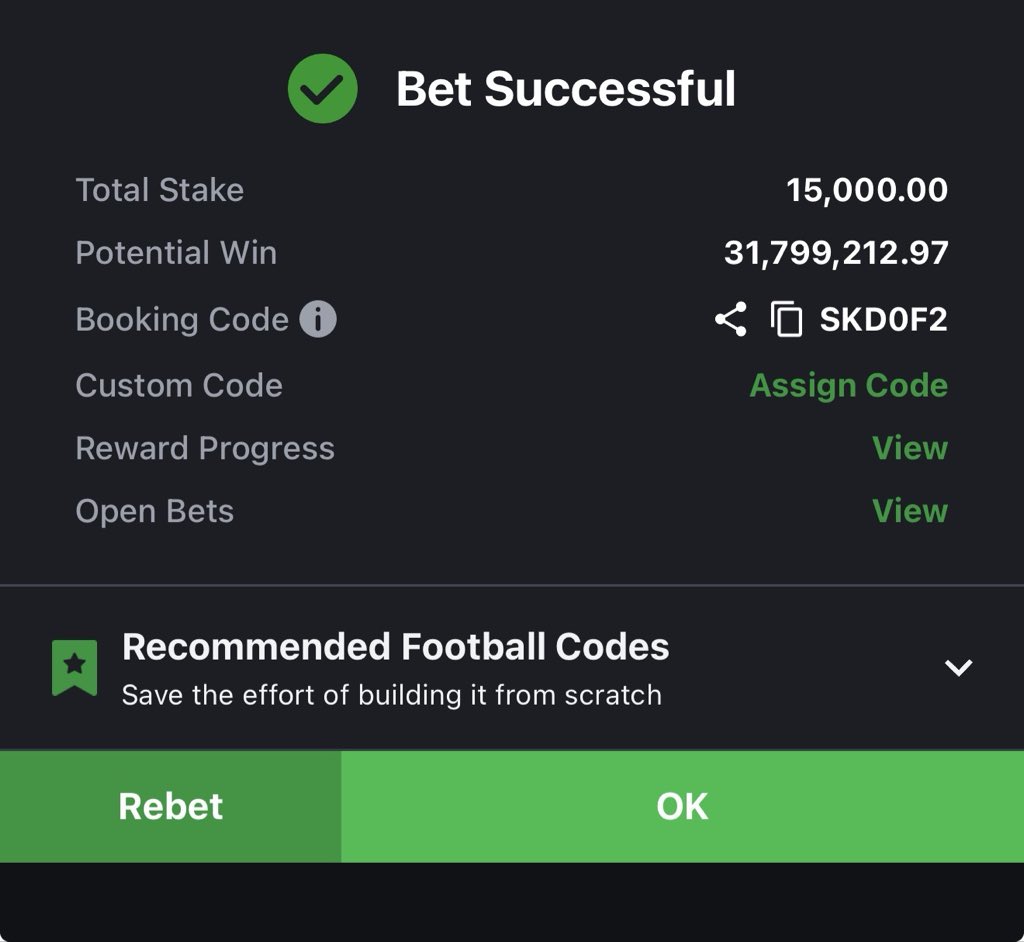Select the SKD0F2 booking code text
The width and height of the screenshot is (1024, 942).
pyautogui.click(x=883, y=320)
